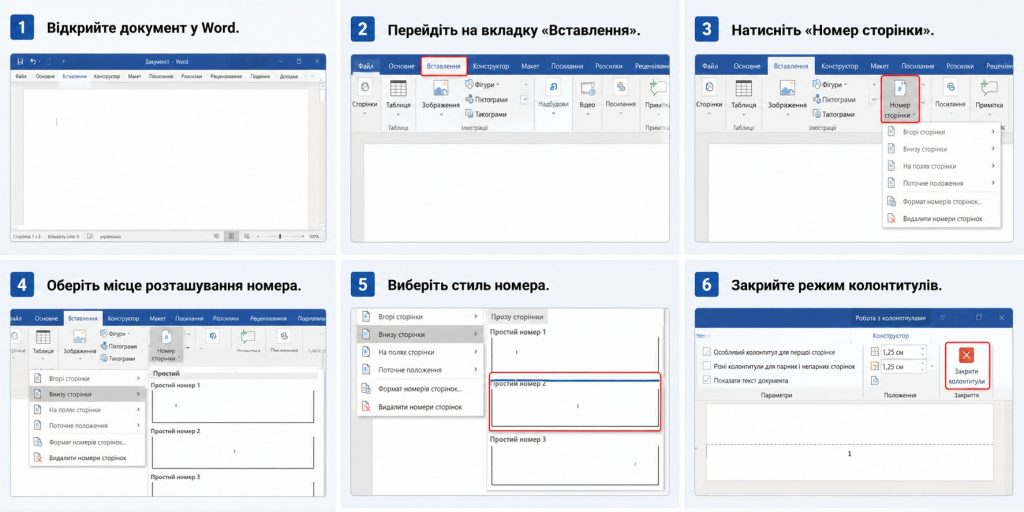Click the Save icon in step 1 window
Image resolution: width=1024 pixels, height=512 pixels.
20,61
